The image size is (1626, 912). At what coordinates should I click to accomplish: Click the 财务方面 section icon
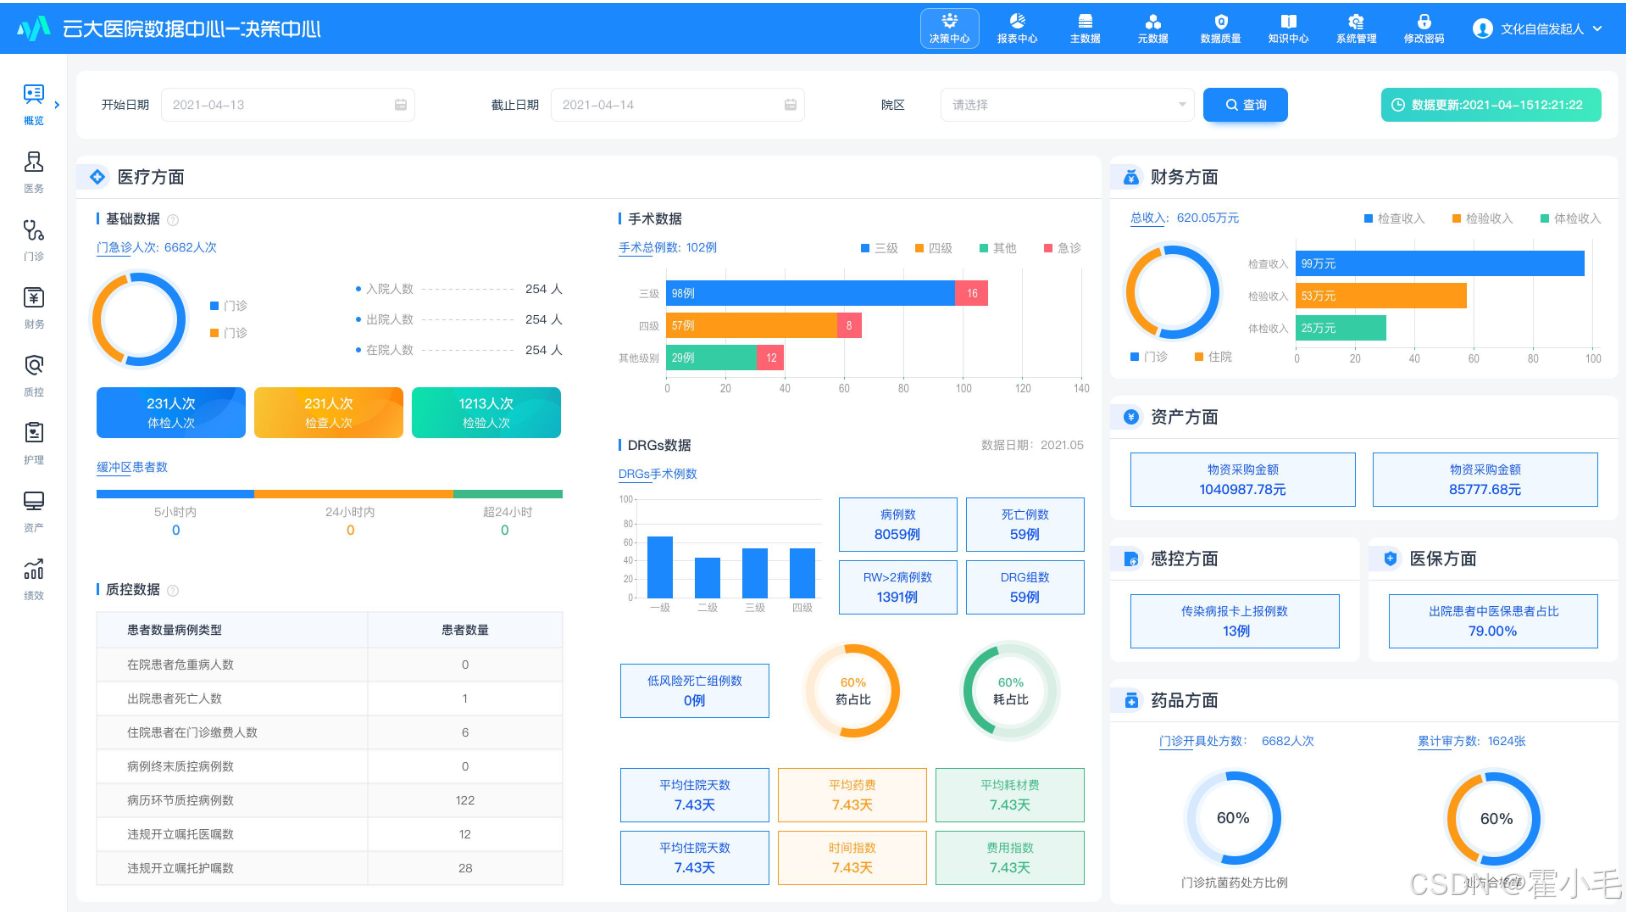[x=1131, y=177]
